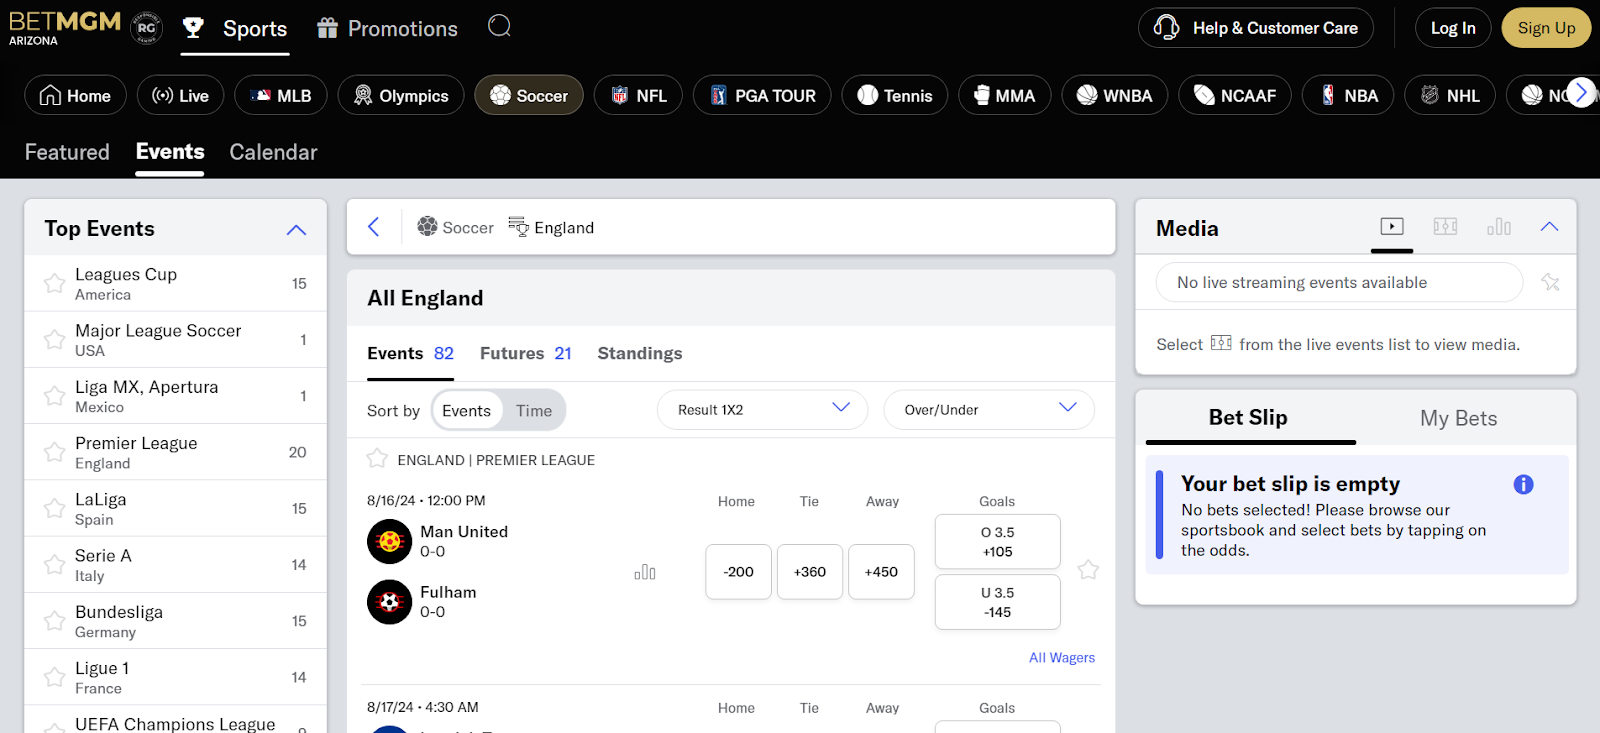This screenshot has height=733, width=1600.
Task: Favorite the Man United vs Fulham match
Action: pyautogui.click(x=1088, y=570)
